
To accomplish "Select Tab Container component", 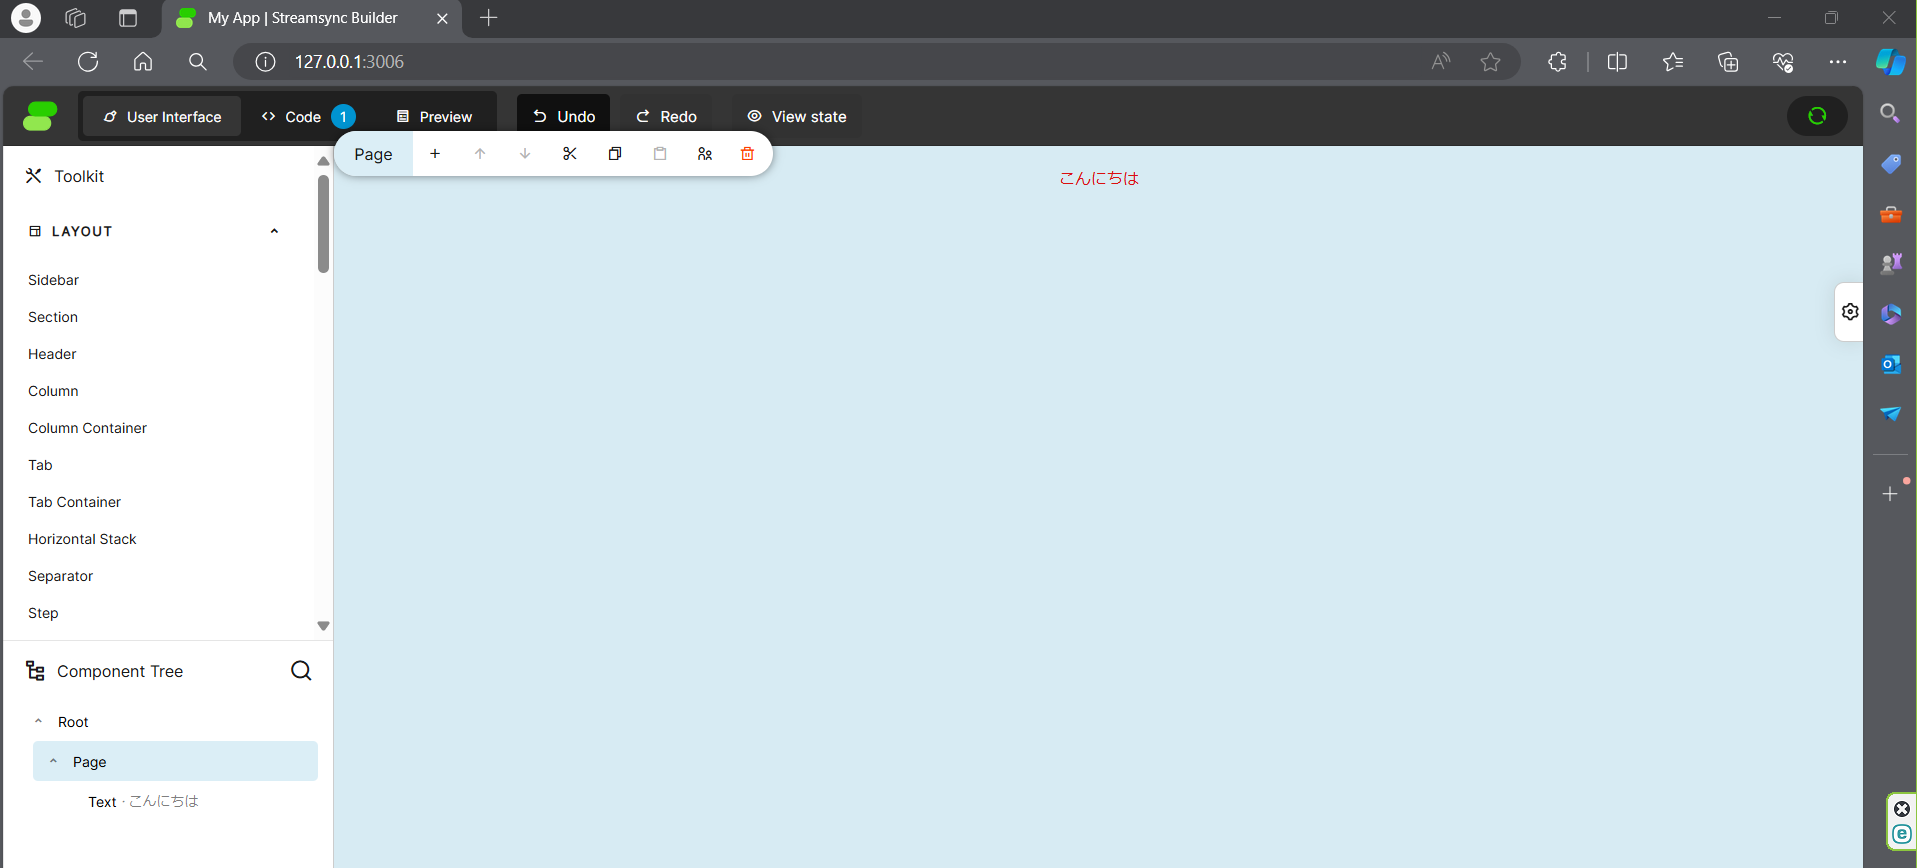I will [x=74, y=502].
